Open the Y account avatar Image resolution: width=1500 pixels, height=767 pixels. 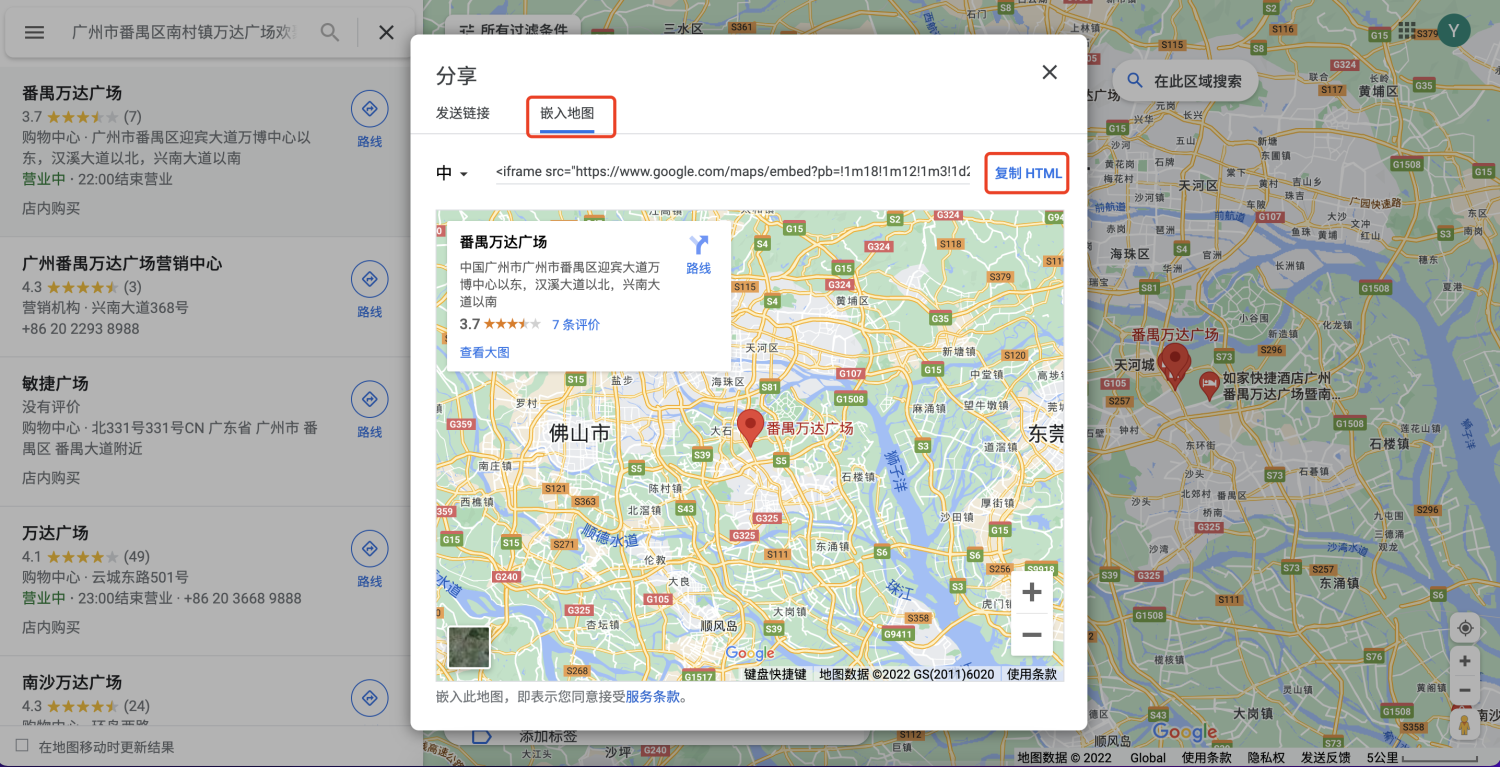(x=1454, y=31)
